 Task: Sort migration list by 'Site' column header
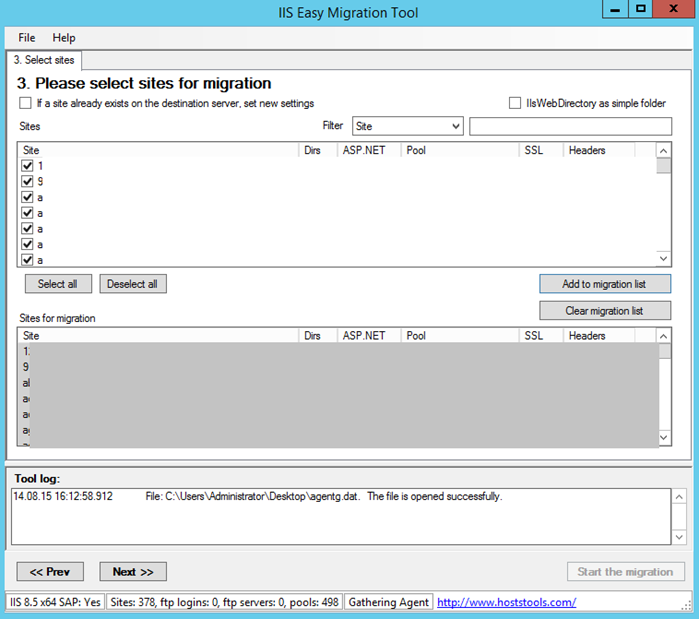(x=158, y=336)
